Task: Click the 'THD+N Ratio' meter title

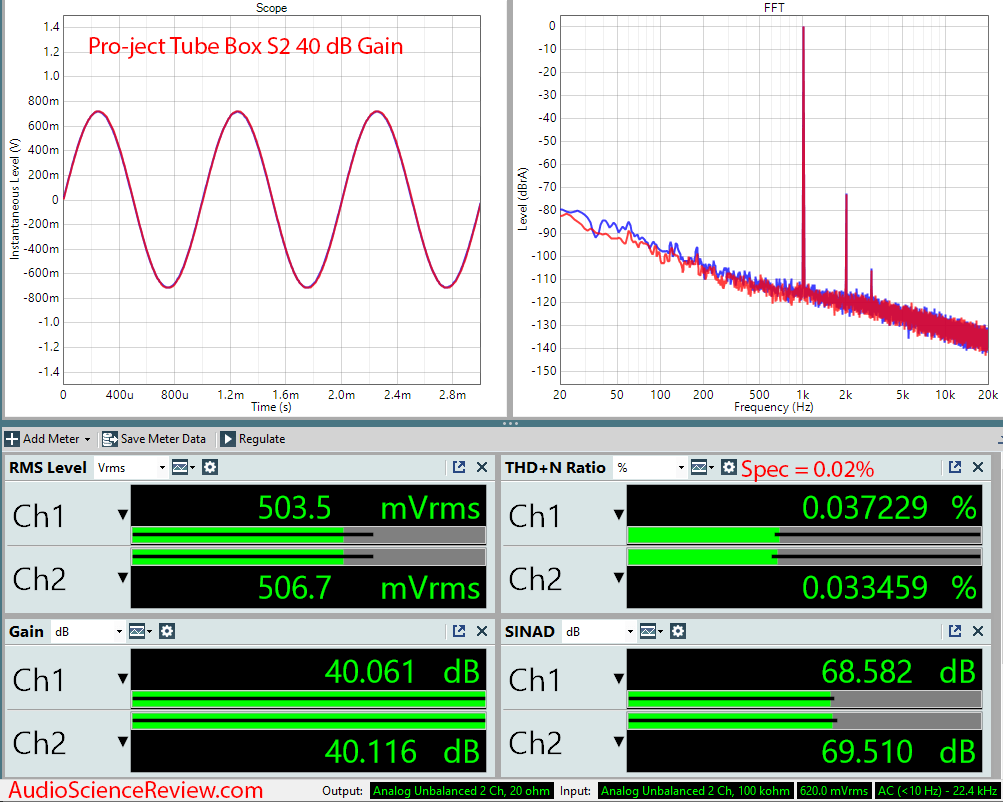Action: [555, 468]
